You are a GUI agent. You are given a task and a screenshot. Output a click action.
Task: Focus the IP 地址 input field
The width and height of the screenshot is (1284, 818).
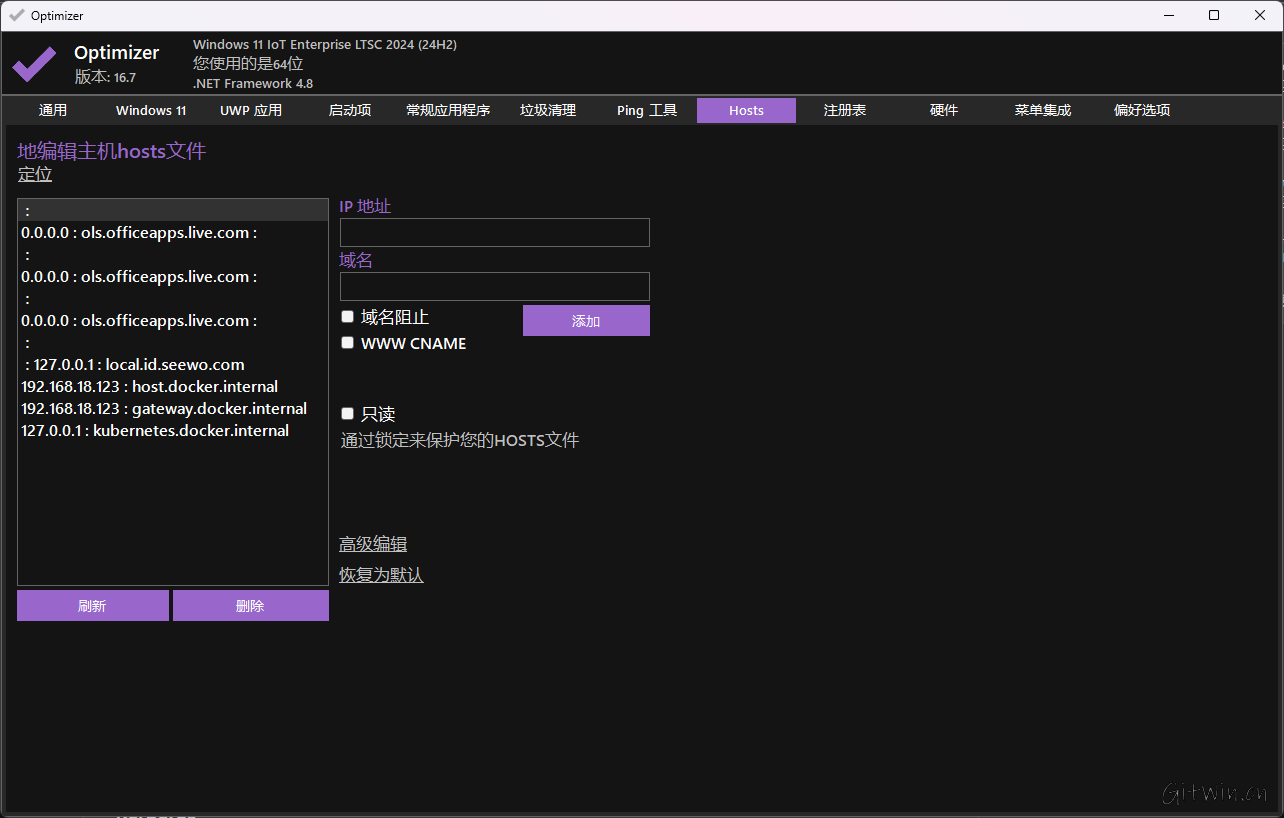495,233
